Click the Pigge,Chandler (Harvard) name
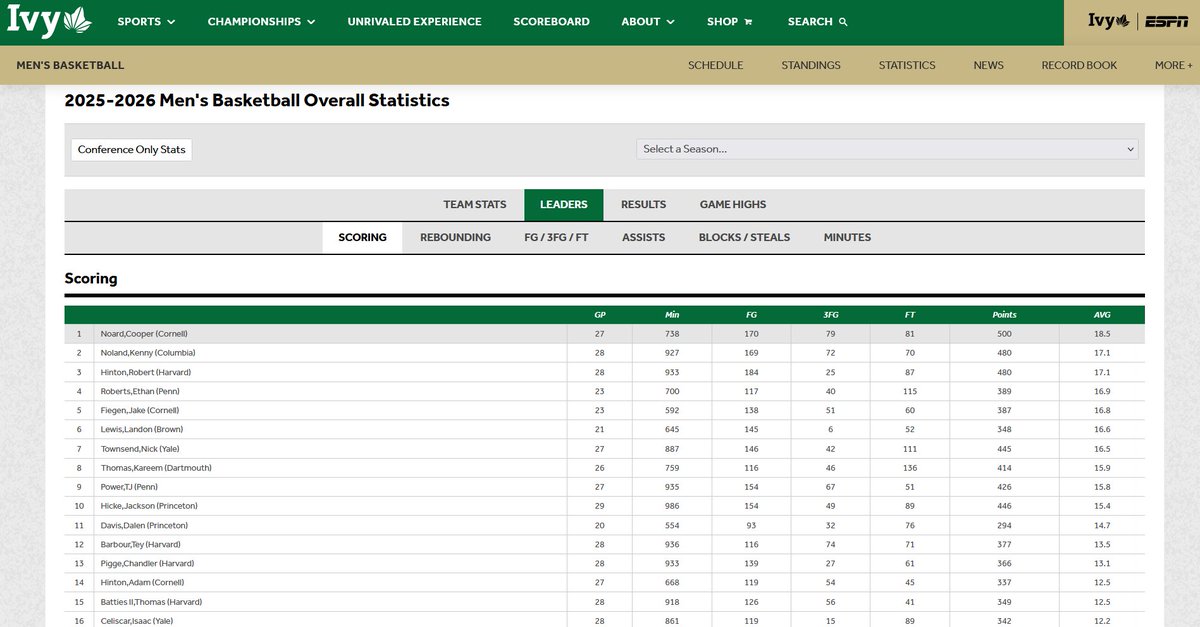Viewport: 1200px width, 627px height. coord(147,563)
